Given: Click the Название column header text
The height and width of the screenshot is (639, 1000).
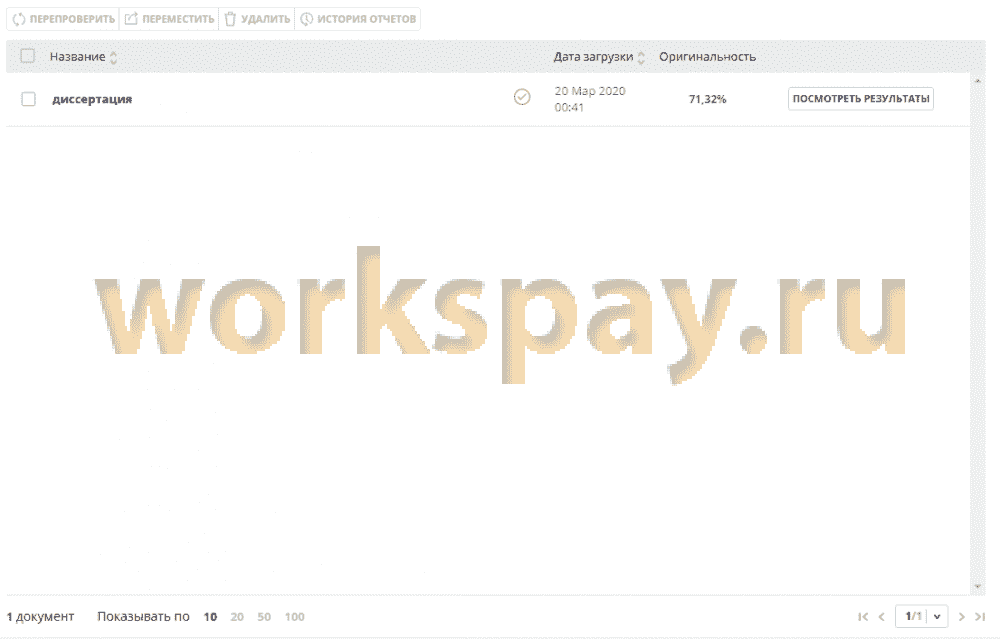Looking at the screenshot, I should click(x=77, y=57).
